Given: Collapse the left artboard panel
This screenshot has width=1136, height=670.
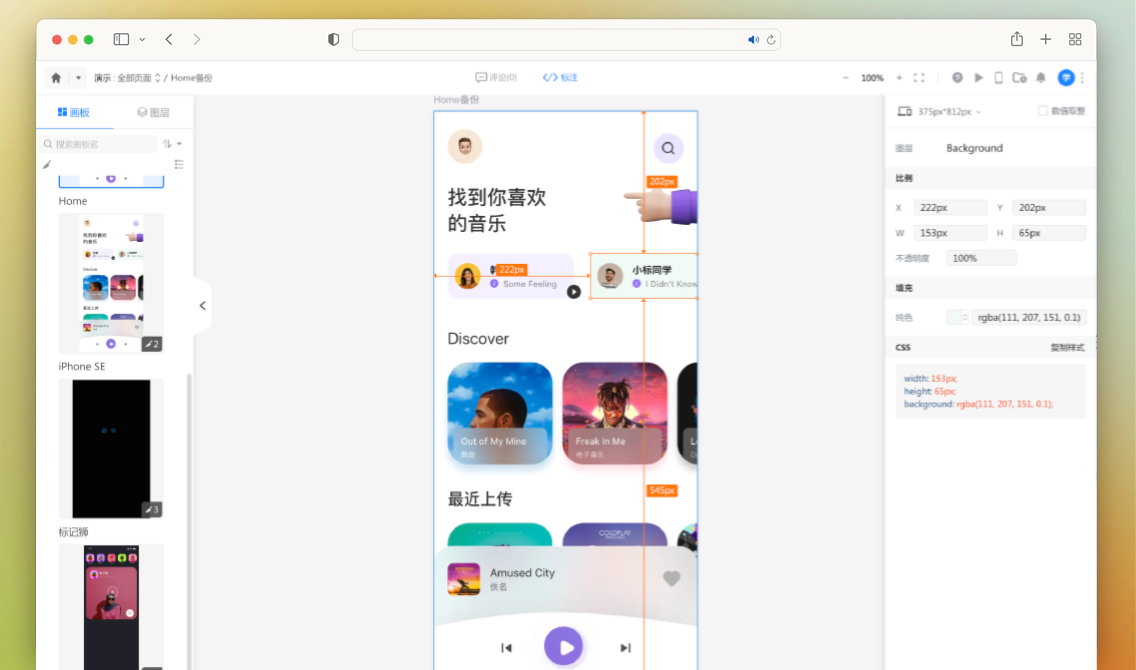Looking at the screenshot, I should (x=203, y=306).
